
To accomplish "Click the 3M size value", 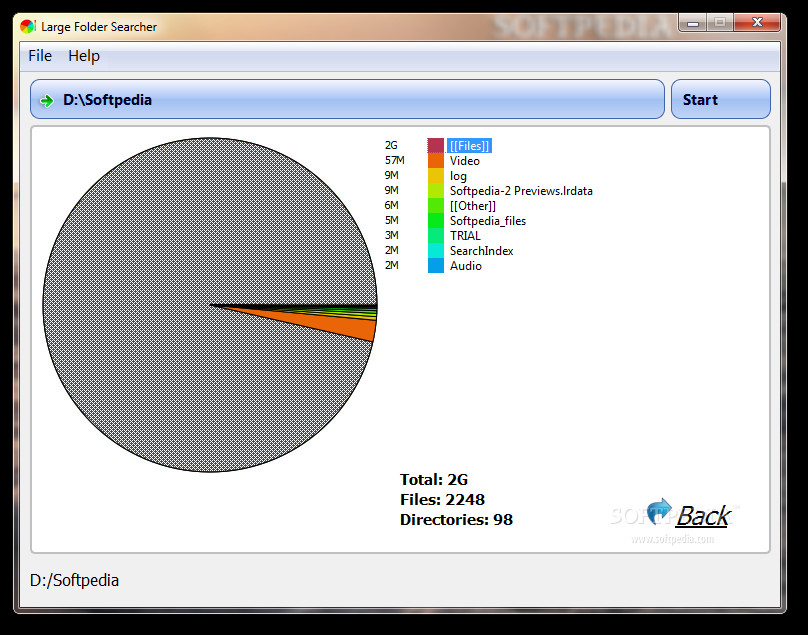I will coord(392,235).
